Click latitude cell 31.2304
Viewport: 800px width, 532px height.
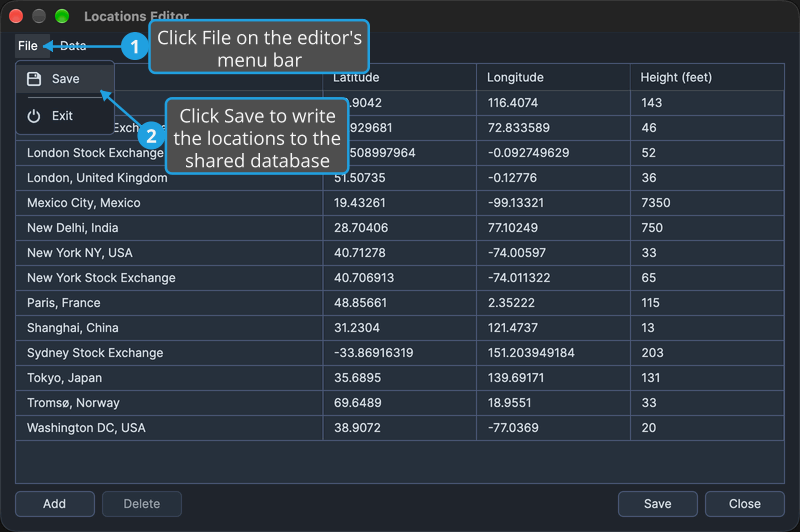399,327
